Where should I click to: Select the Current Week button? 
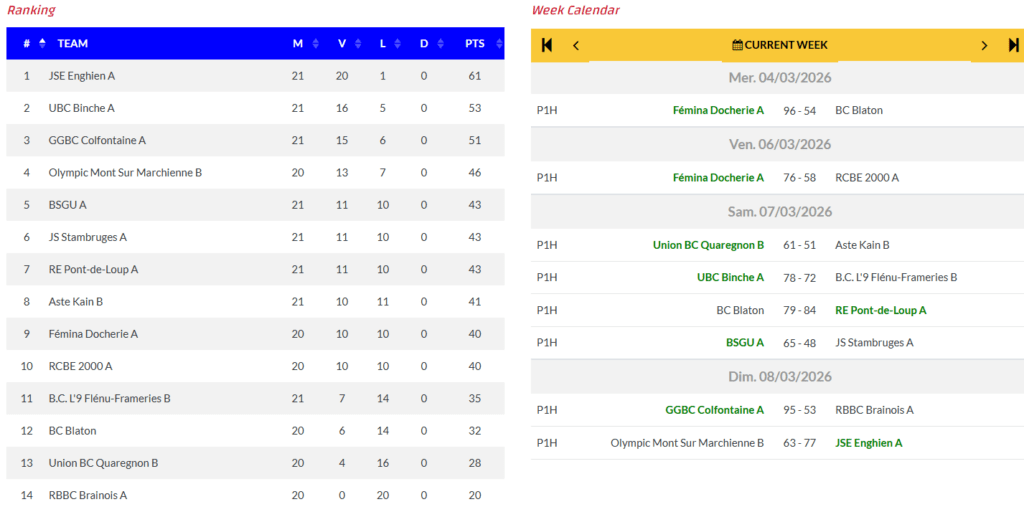(x=780, y=45)
